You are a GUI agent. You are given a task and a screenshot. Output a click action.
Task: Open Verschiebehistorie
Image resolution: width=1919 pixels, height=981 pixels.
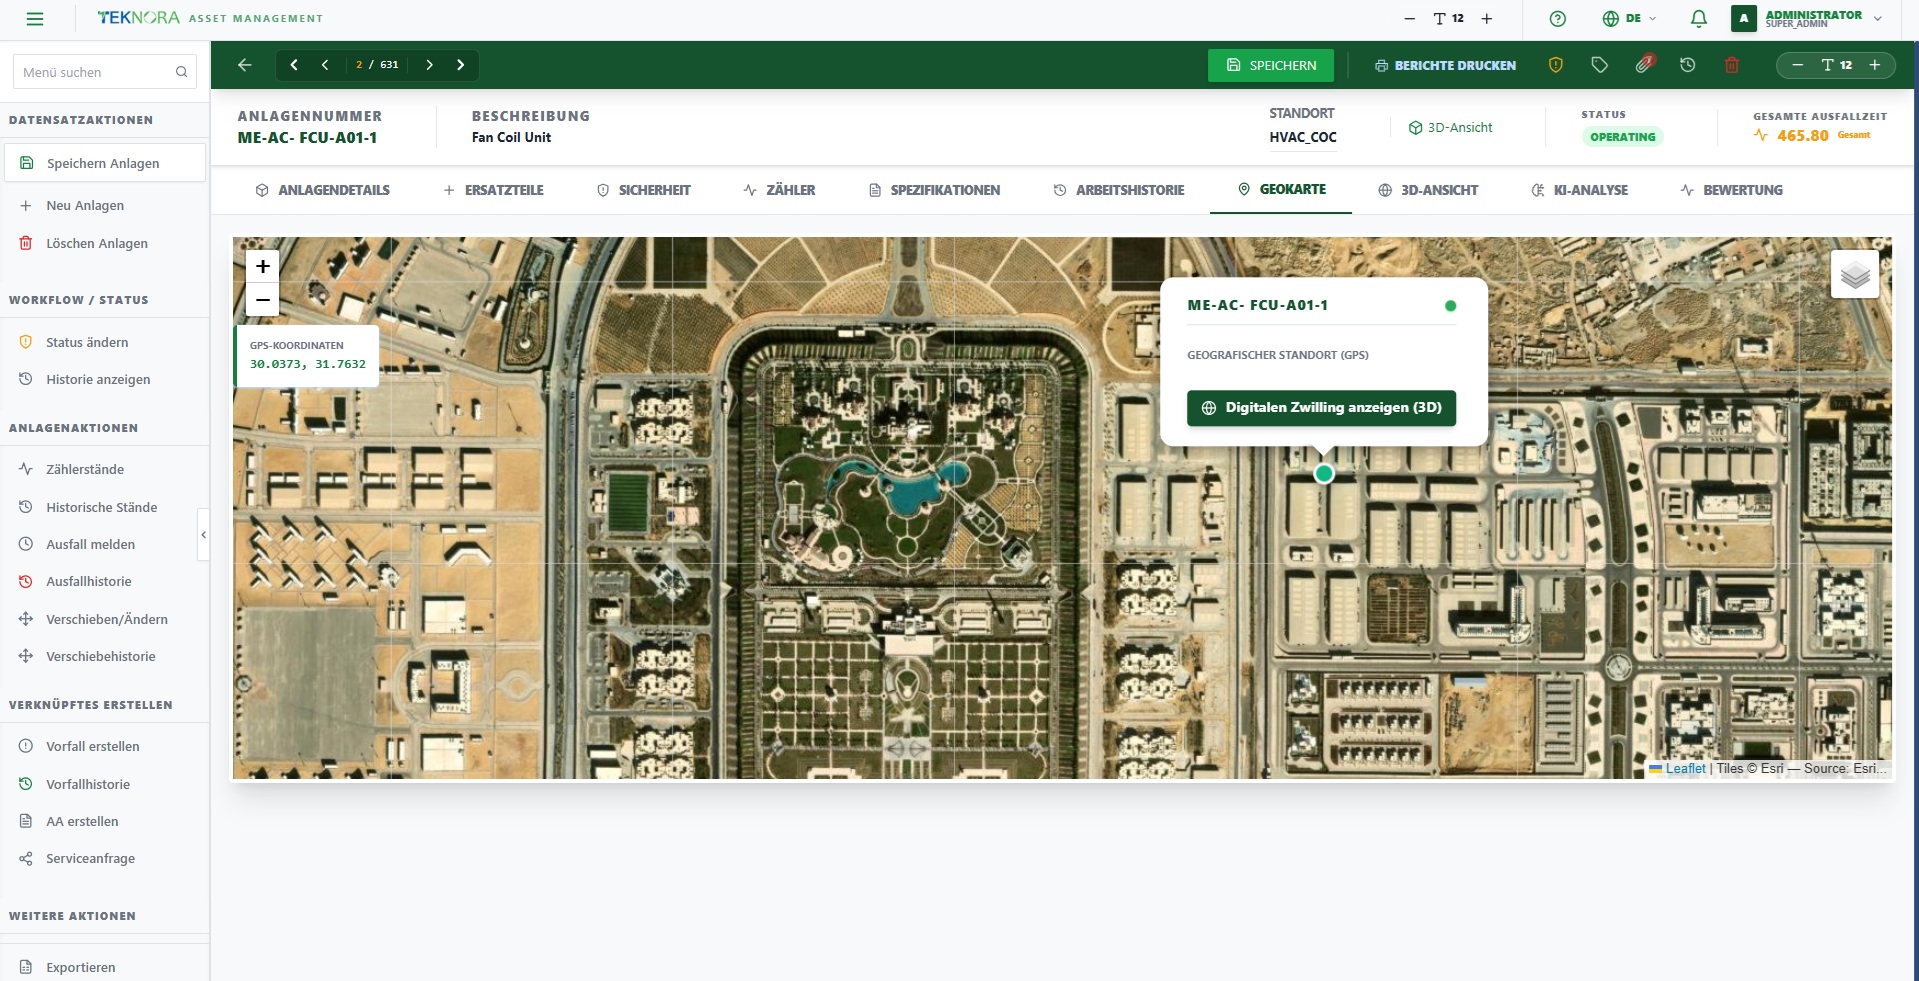(x=104, y=656)
